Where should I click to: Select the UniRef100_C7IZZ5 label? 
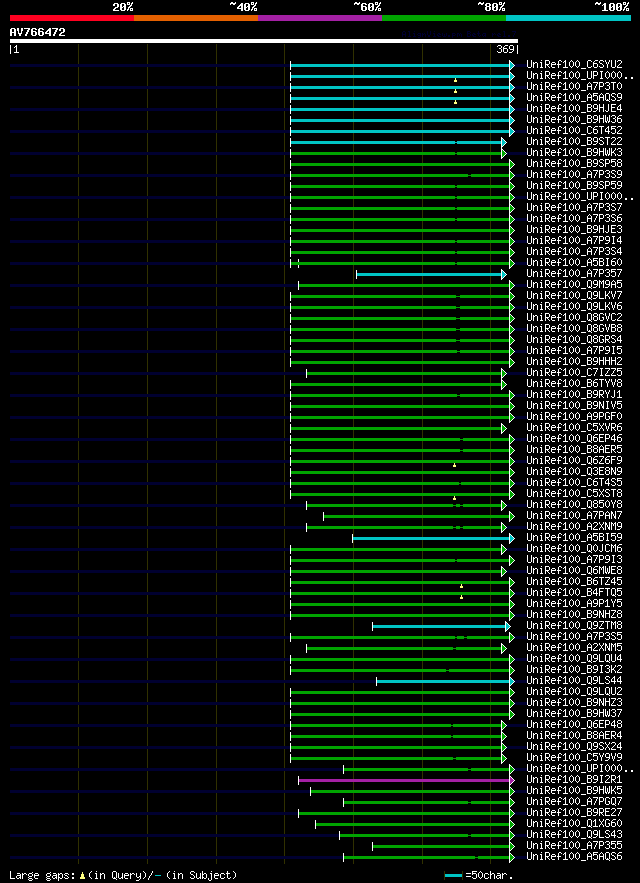[574, 372]
